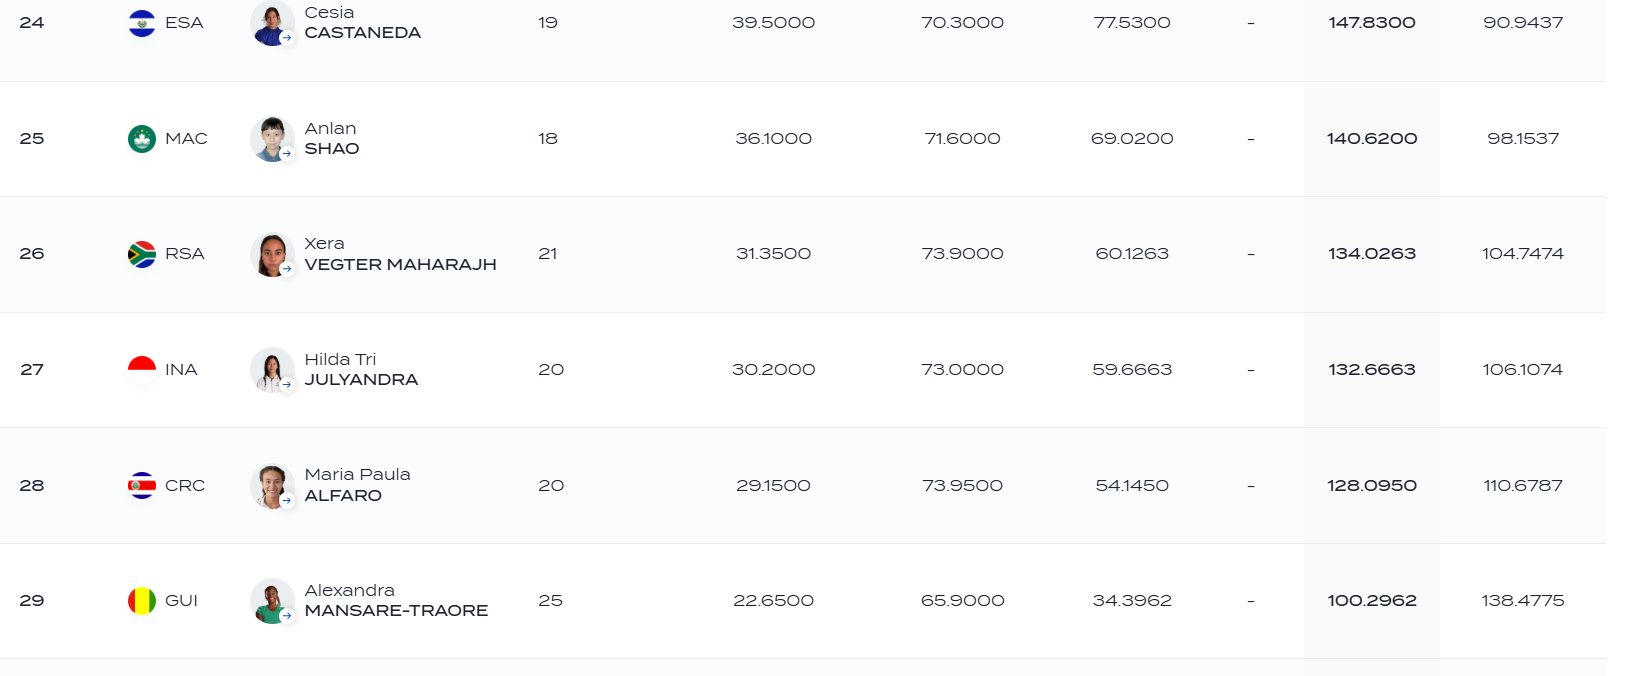Open Hilda Tri JULYANDRA athlete link
1630x676 pixels.
tap(361, 369)
